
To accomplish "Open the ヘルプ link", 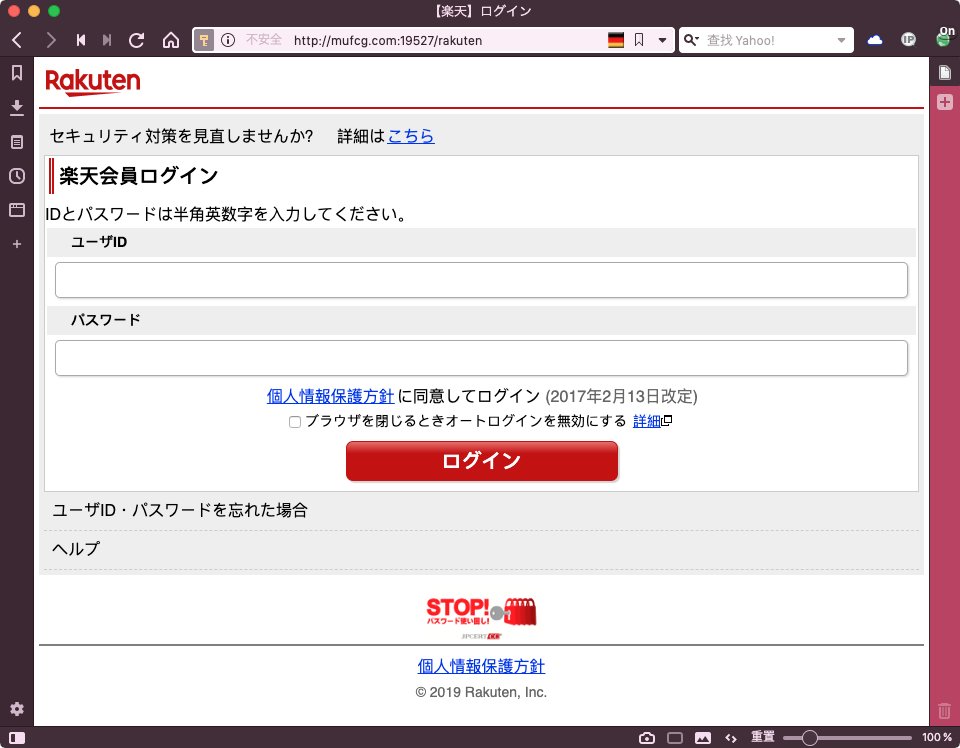I will tap(76, 548).
